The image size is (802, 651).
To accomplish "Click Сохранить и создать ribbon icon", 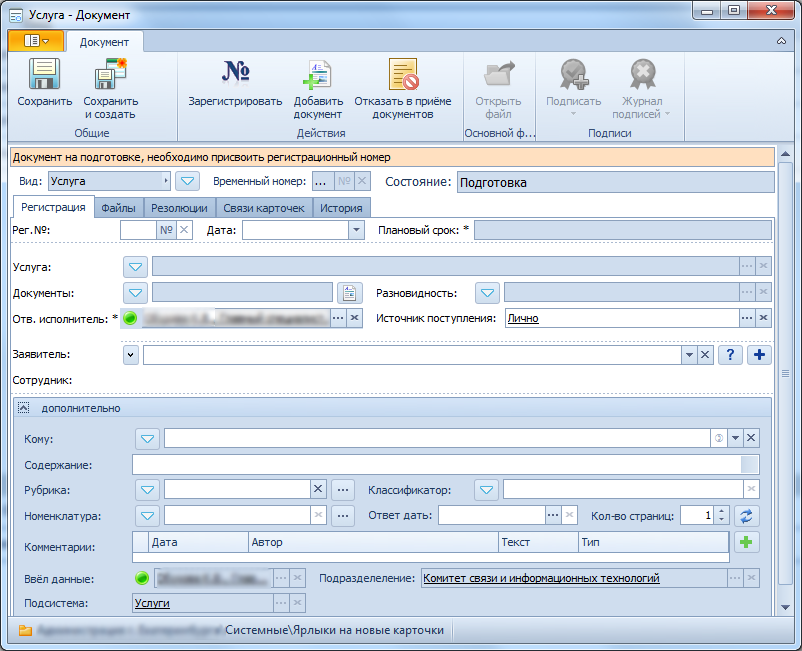I will (110, 74).
